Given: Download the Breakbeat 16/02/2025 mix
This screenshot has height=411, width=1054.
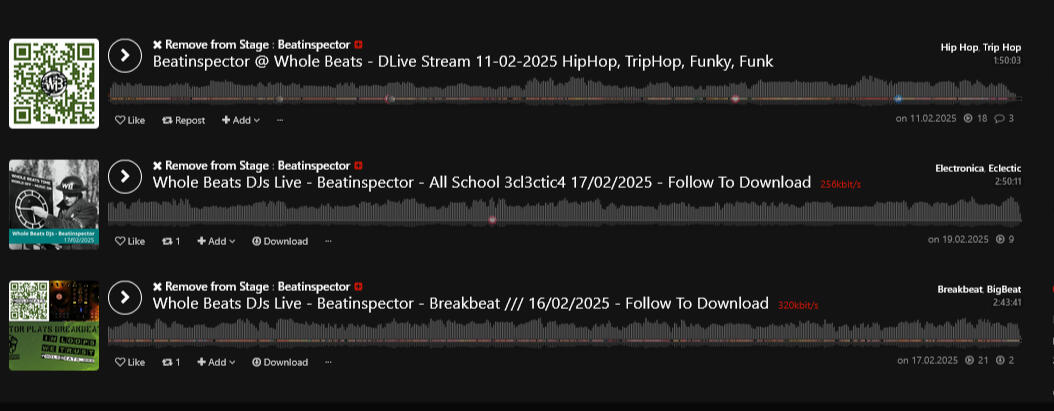Looking at the screenshot, I should 279,362.
